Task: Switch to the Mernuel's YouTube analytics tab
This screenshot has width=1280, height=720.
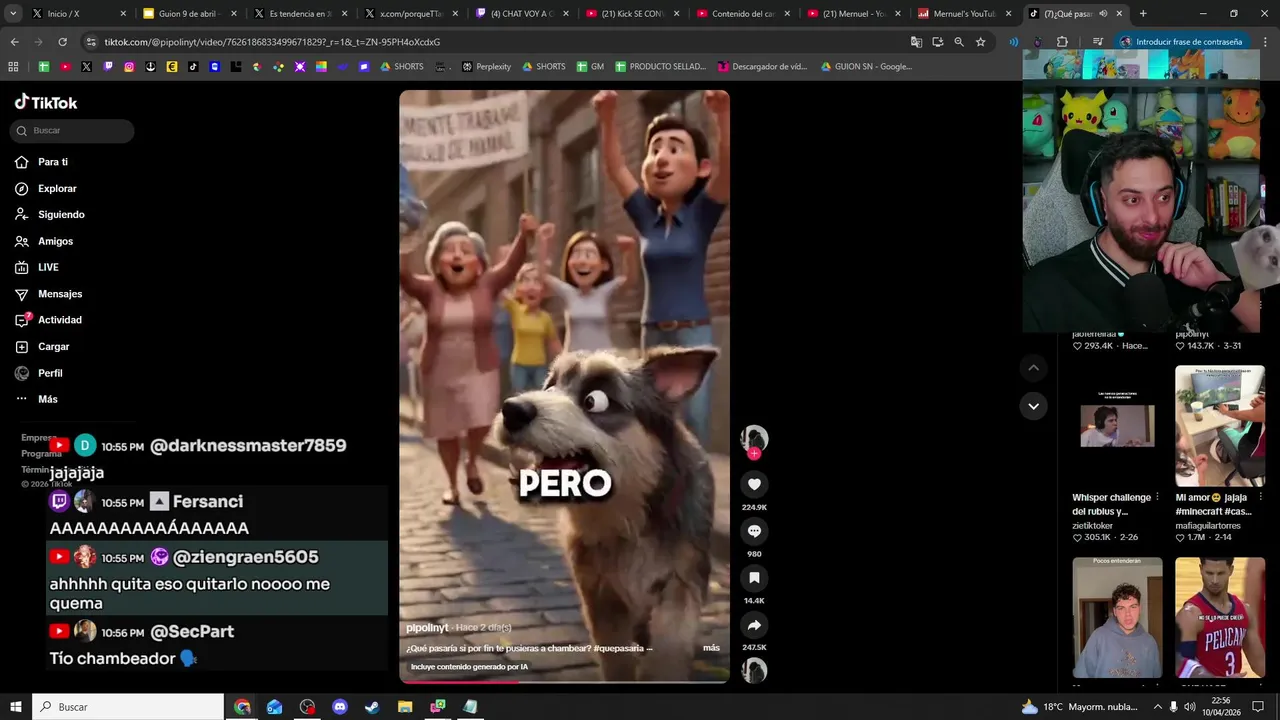Action: [964, 14]
